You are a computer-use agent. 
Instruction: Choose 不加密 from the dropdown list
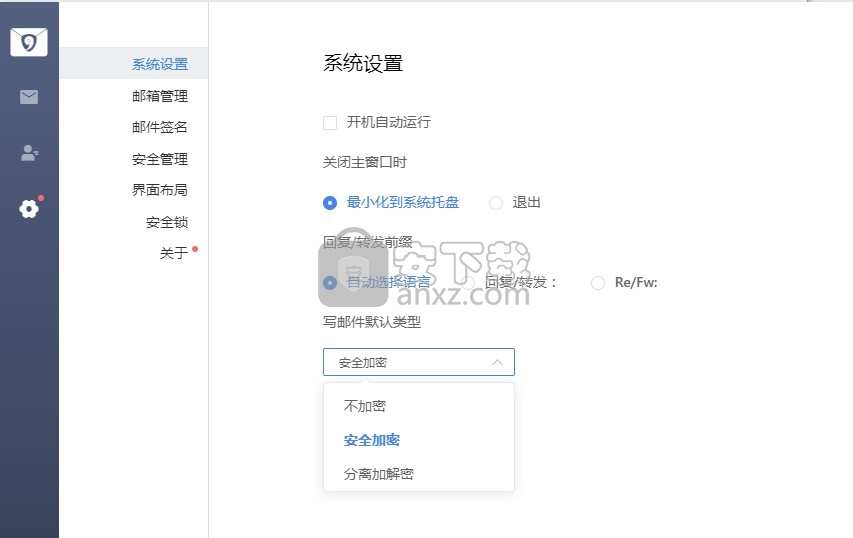pyautogui.click(x=419, y=406)
